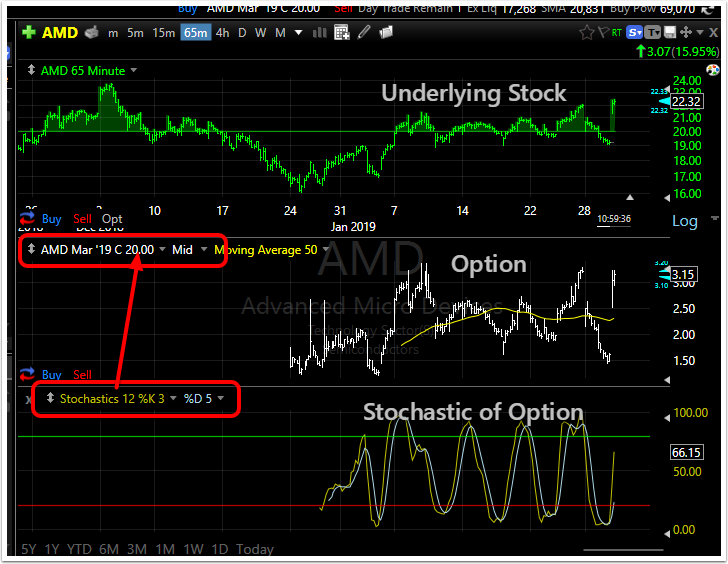Click Buy under the option chart
Image resolution: width=728 pixels, height=564 pixels.
pos(51,375)
